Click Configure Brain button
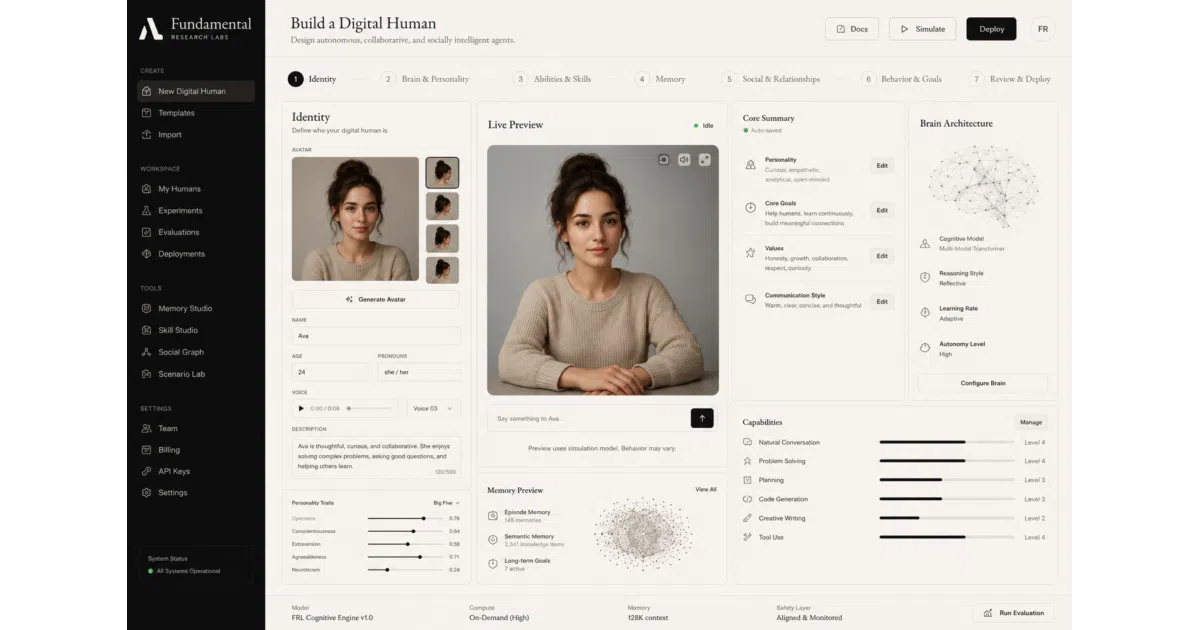The height and width of the screenshot is (630, 1200). point(983,383)
